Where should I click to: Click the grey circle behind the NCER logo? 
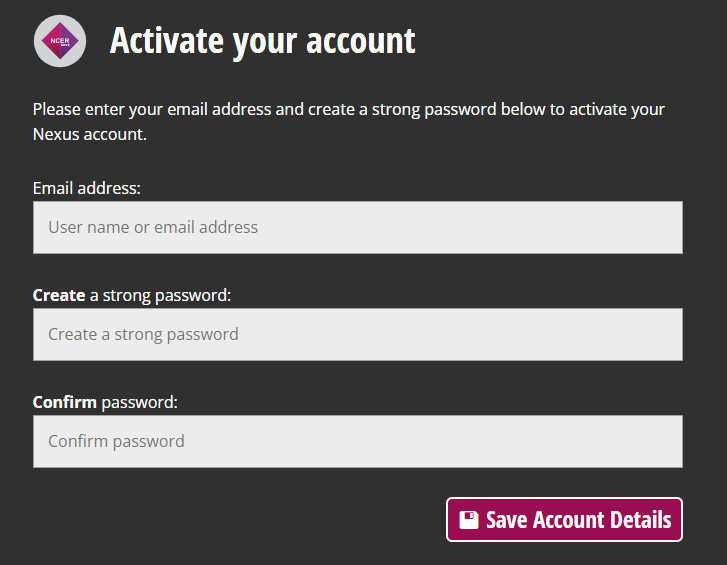point(60,41)
